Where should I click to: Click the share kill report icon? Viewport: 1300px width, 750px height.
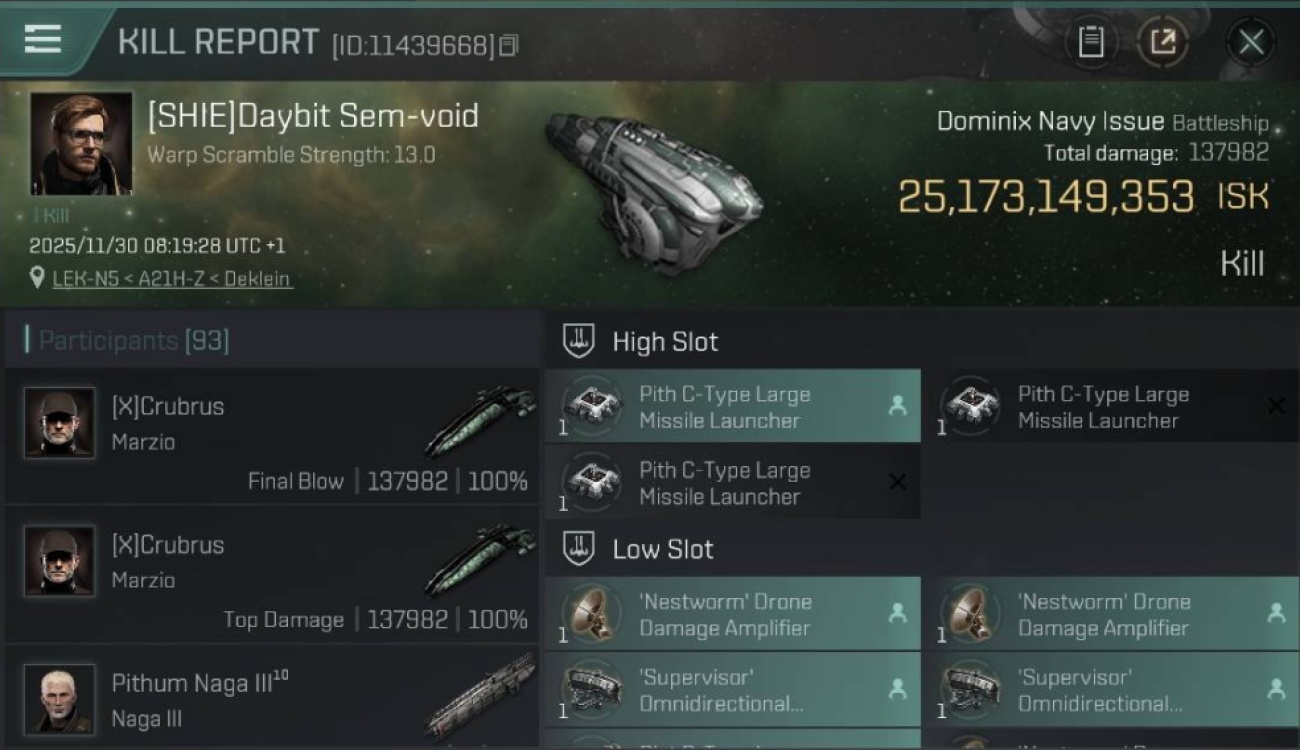[x=1163, y=42]
